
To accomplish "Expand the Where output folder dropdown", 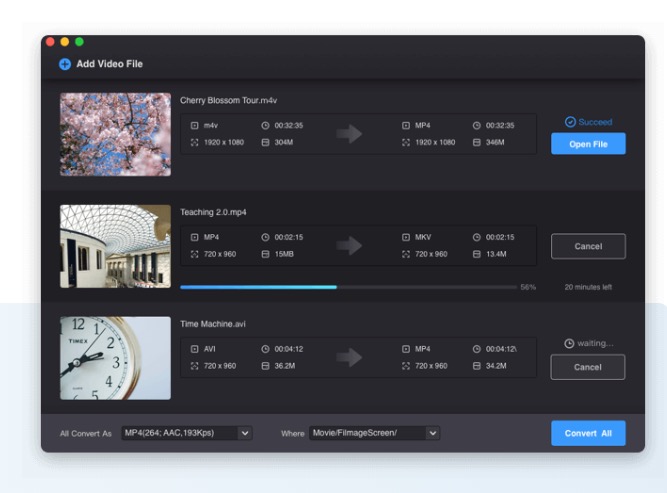I will (x=433, y=433).
